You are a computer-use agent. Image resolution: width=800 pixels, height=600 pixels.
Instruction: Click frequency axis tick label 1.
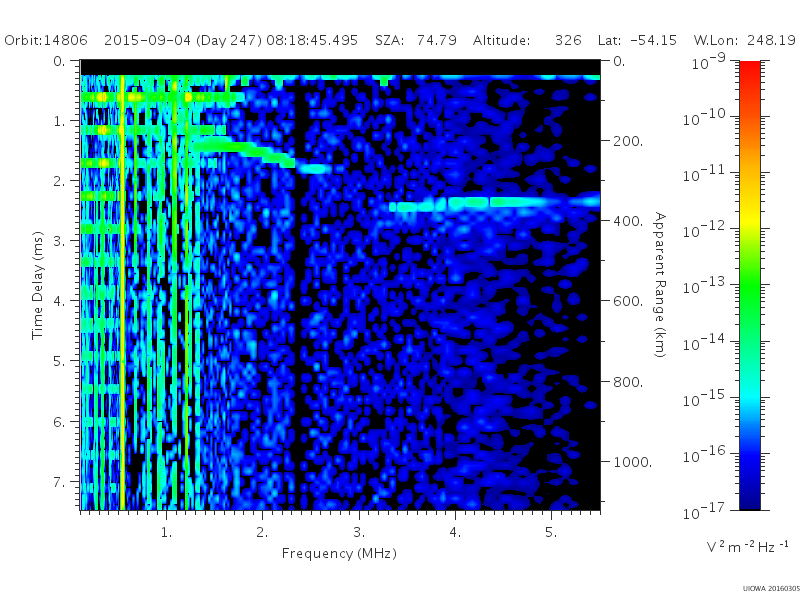pos(167,532)
